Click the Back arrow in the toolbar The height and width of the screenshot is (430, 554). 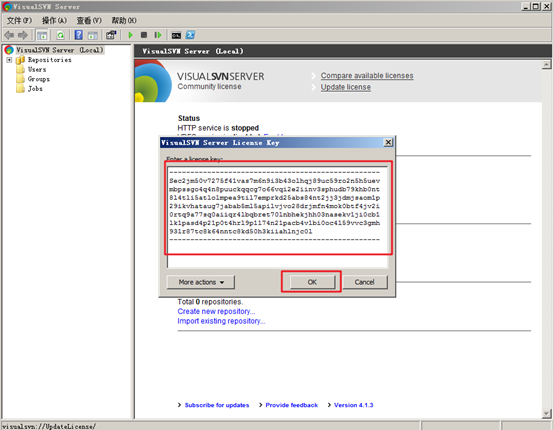tap(9, 35)
